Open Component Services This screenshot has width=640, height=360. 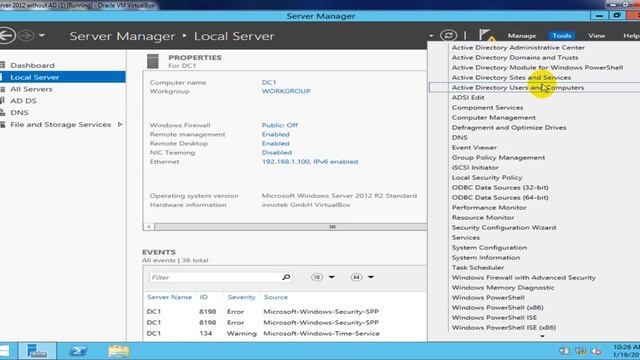click(x=487, y=107)
